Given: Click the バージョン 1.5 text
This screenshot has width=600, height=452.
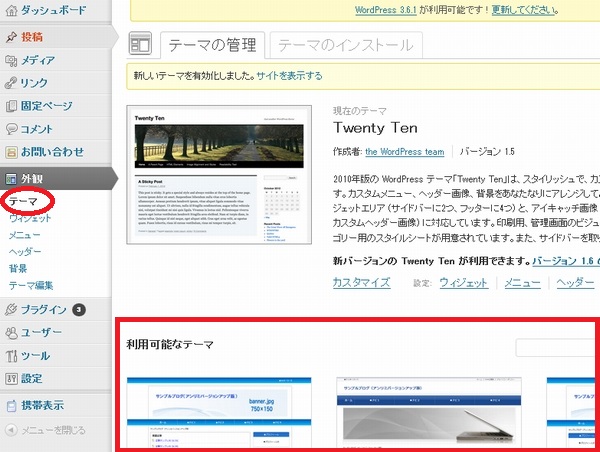Looking at the screenshot, I should (x=487, y=152).
